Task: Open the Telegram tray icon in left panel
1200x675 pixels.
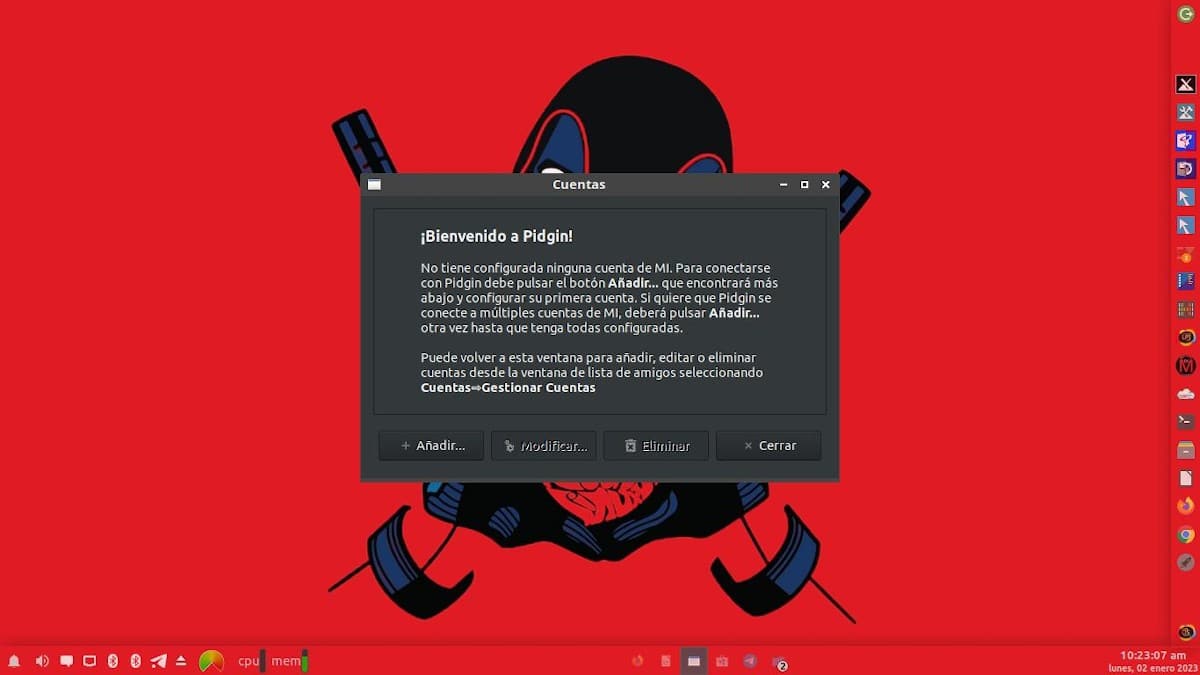Action: [158, 661]
